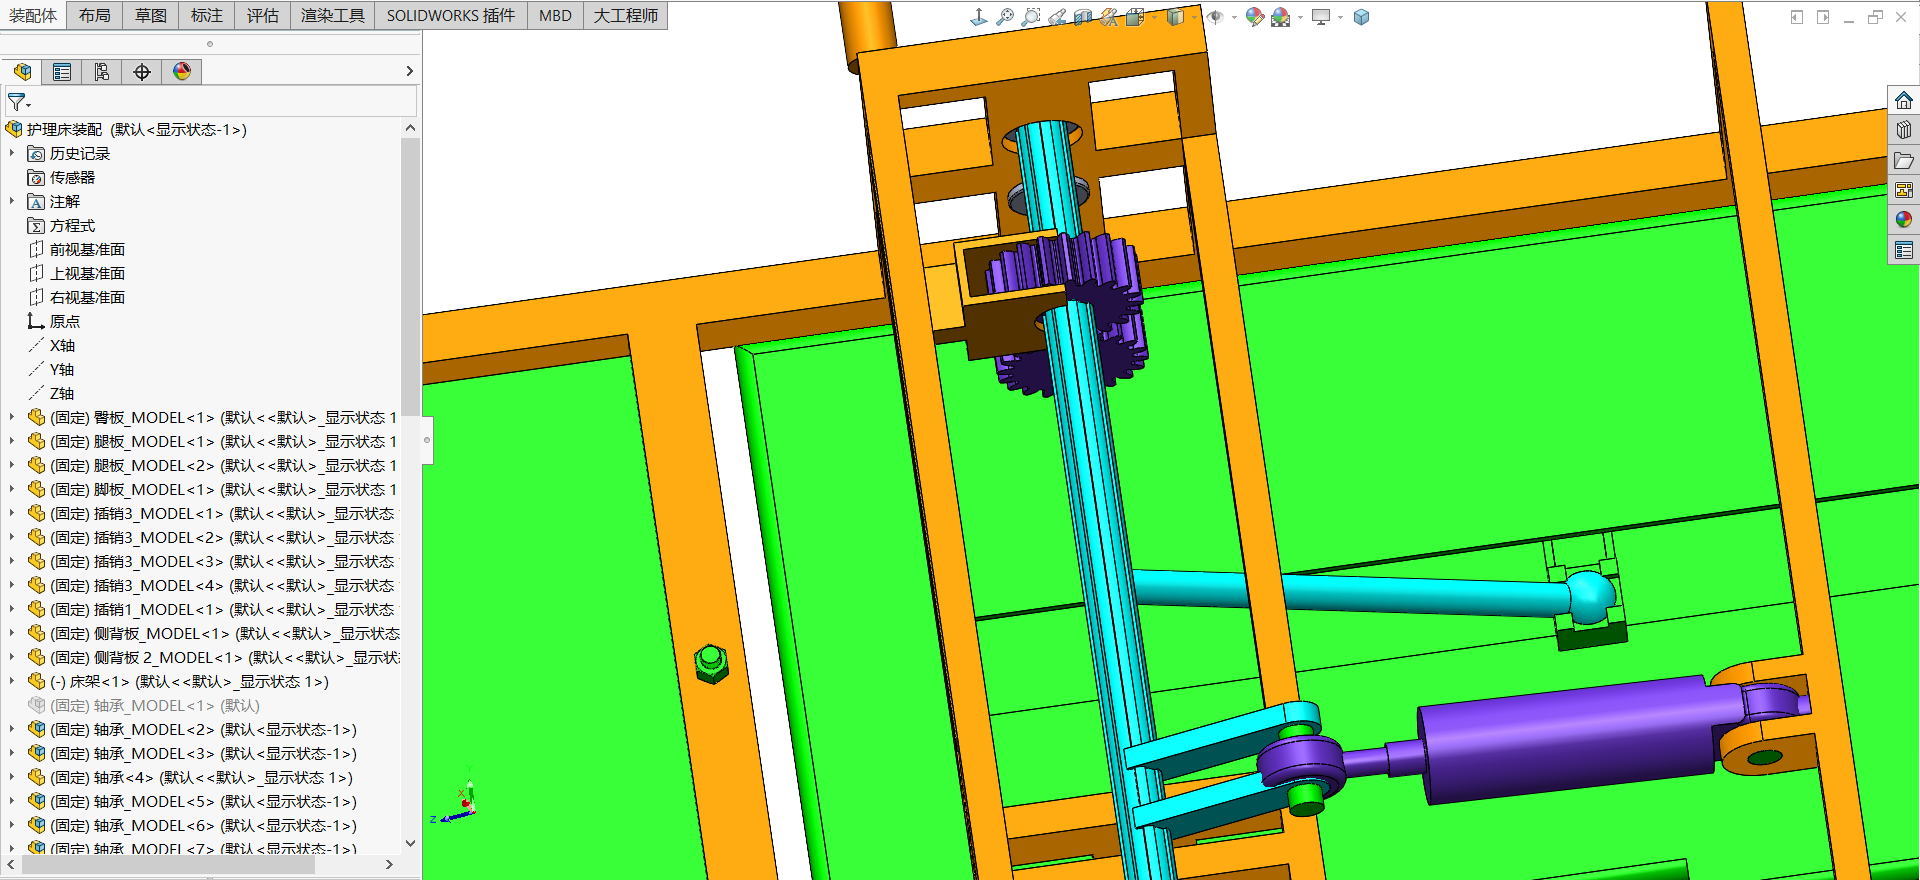Open the View Orientation cube icon
This screenshot has height=880, width=1920.
click(1135, 17)
